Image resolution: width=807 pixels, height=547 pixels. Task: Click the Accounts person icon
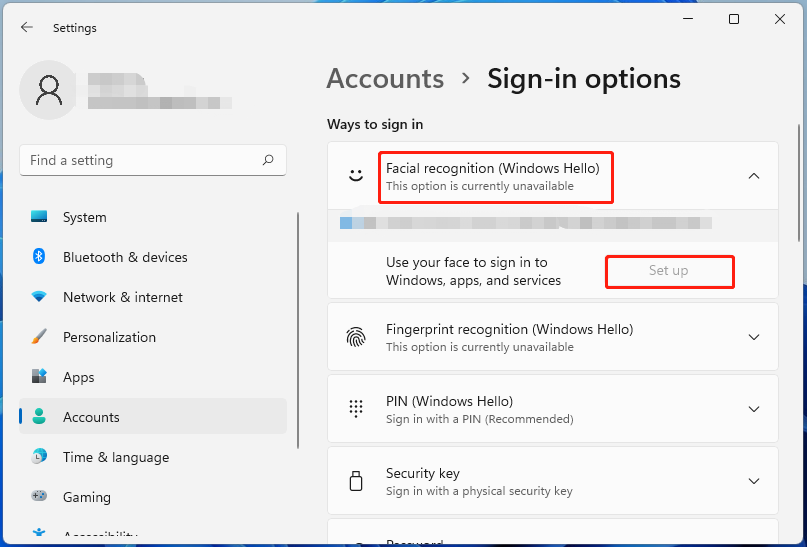(39, 416)
